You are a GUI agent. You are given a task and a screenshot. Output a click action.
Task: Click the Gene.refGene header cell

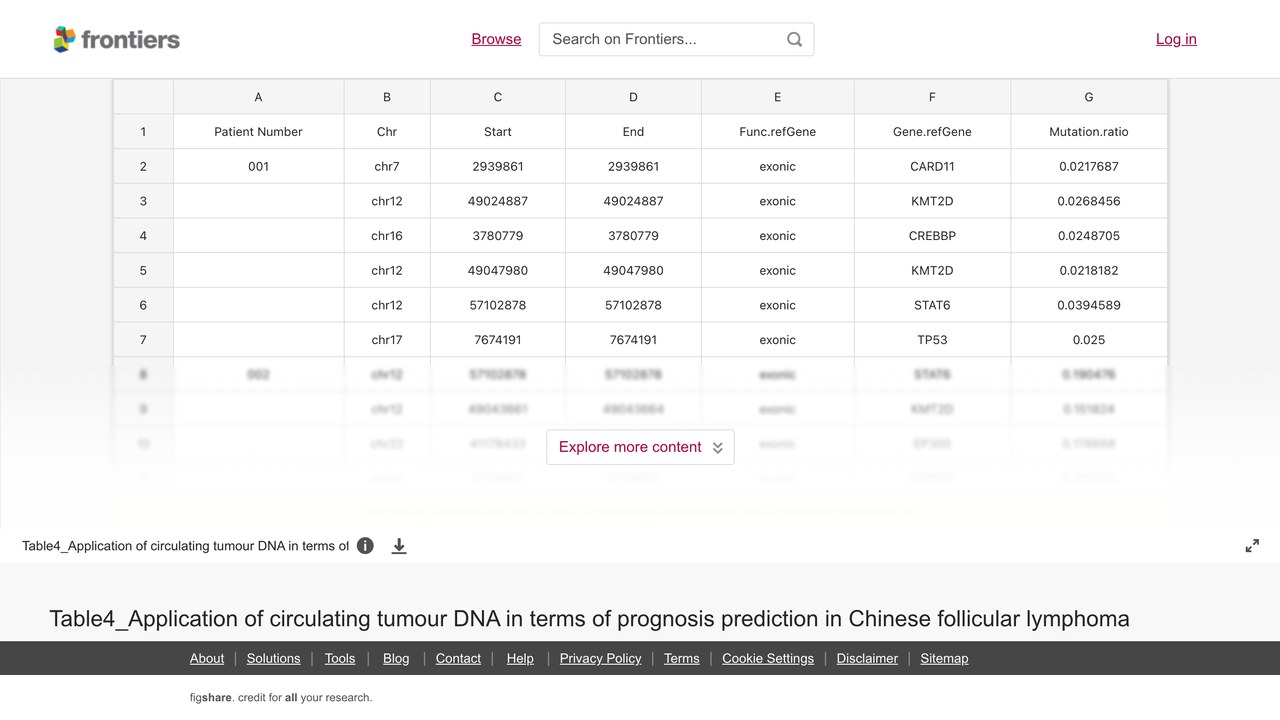[932, 132]
